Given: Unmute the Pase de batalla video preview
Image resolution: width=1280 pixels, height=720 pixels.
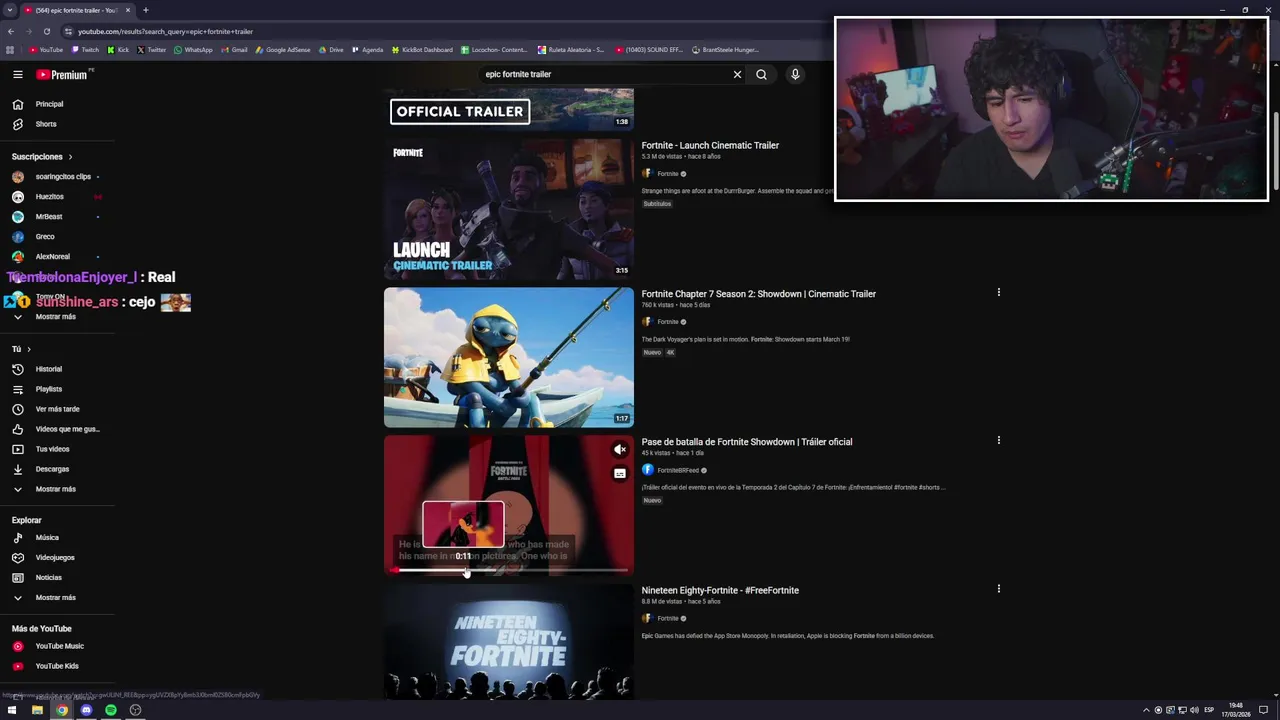Looking at the screenshot, I should click(620, 450).
